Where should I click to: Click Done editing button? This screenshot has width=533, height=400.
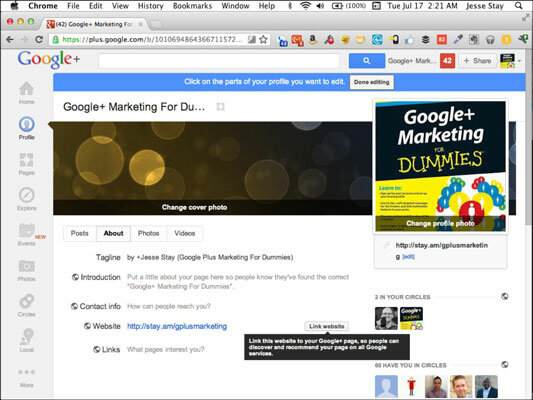pyautogui.click(x=372, y=82)
